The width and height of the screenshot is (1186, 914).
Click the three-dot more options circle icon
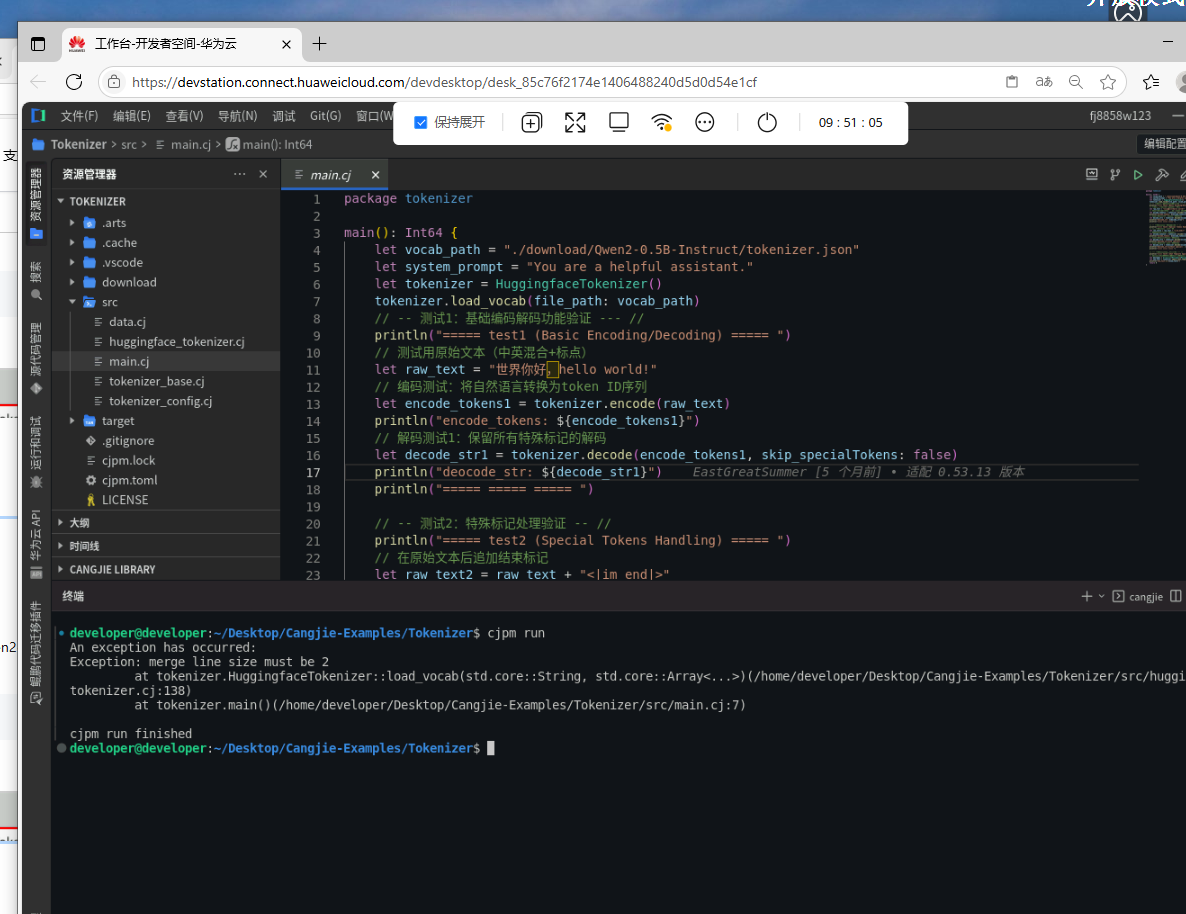point(705,123)
